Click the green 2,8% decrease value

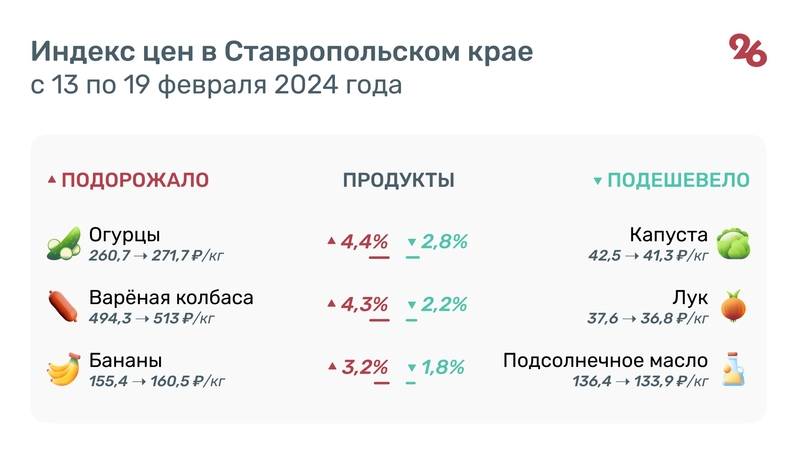[x=444, y=242]
